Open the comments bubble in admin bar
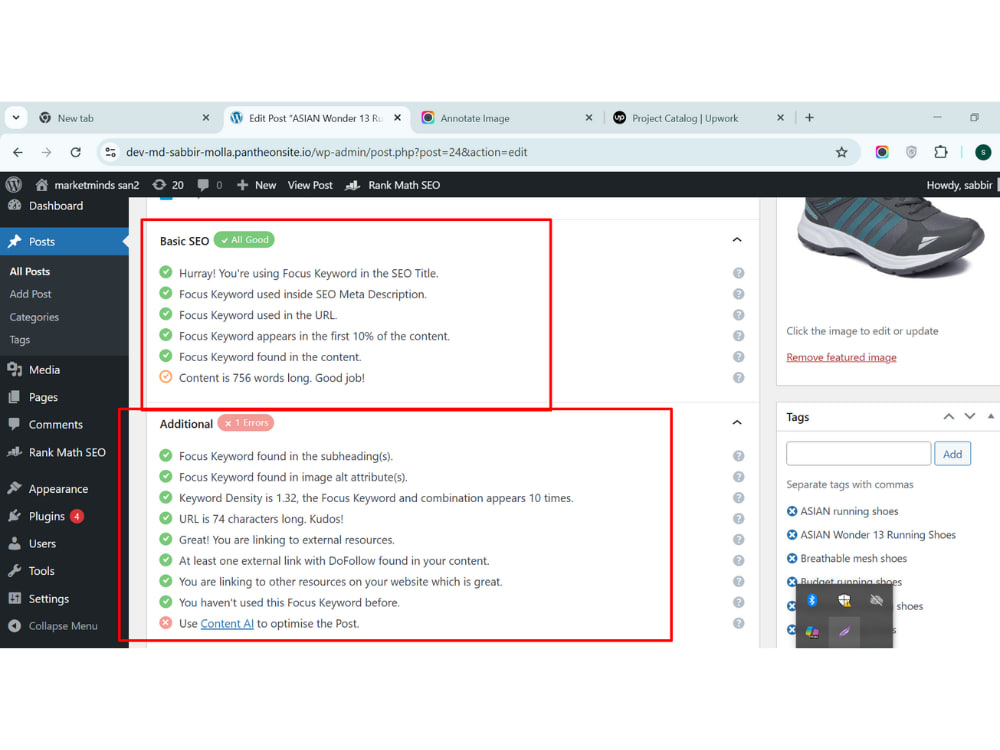The width and height of the screenshot is (1000, 750). pyautogui.click(x=210, y=185)
